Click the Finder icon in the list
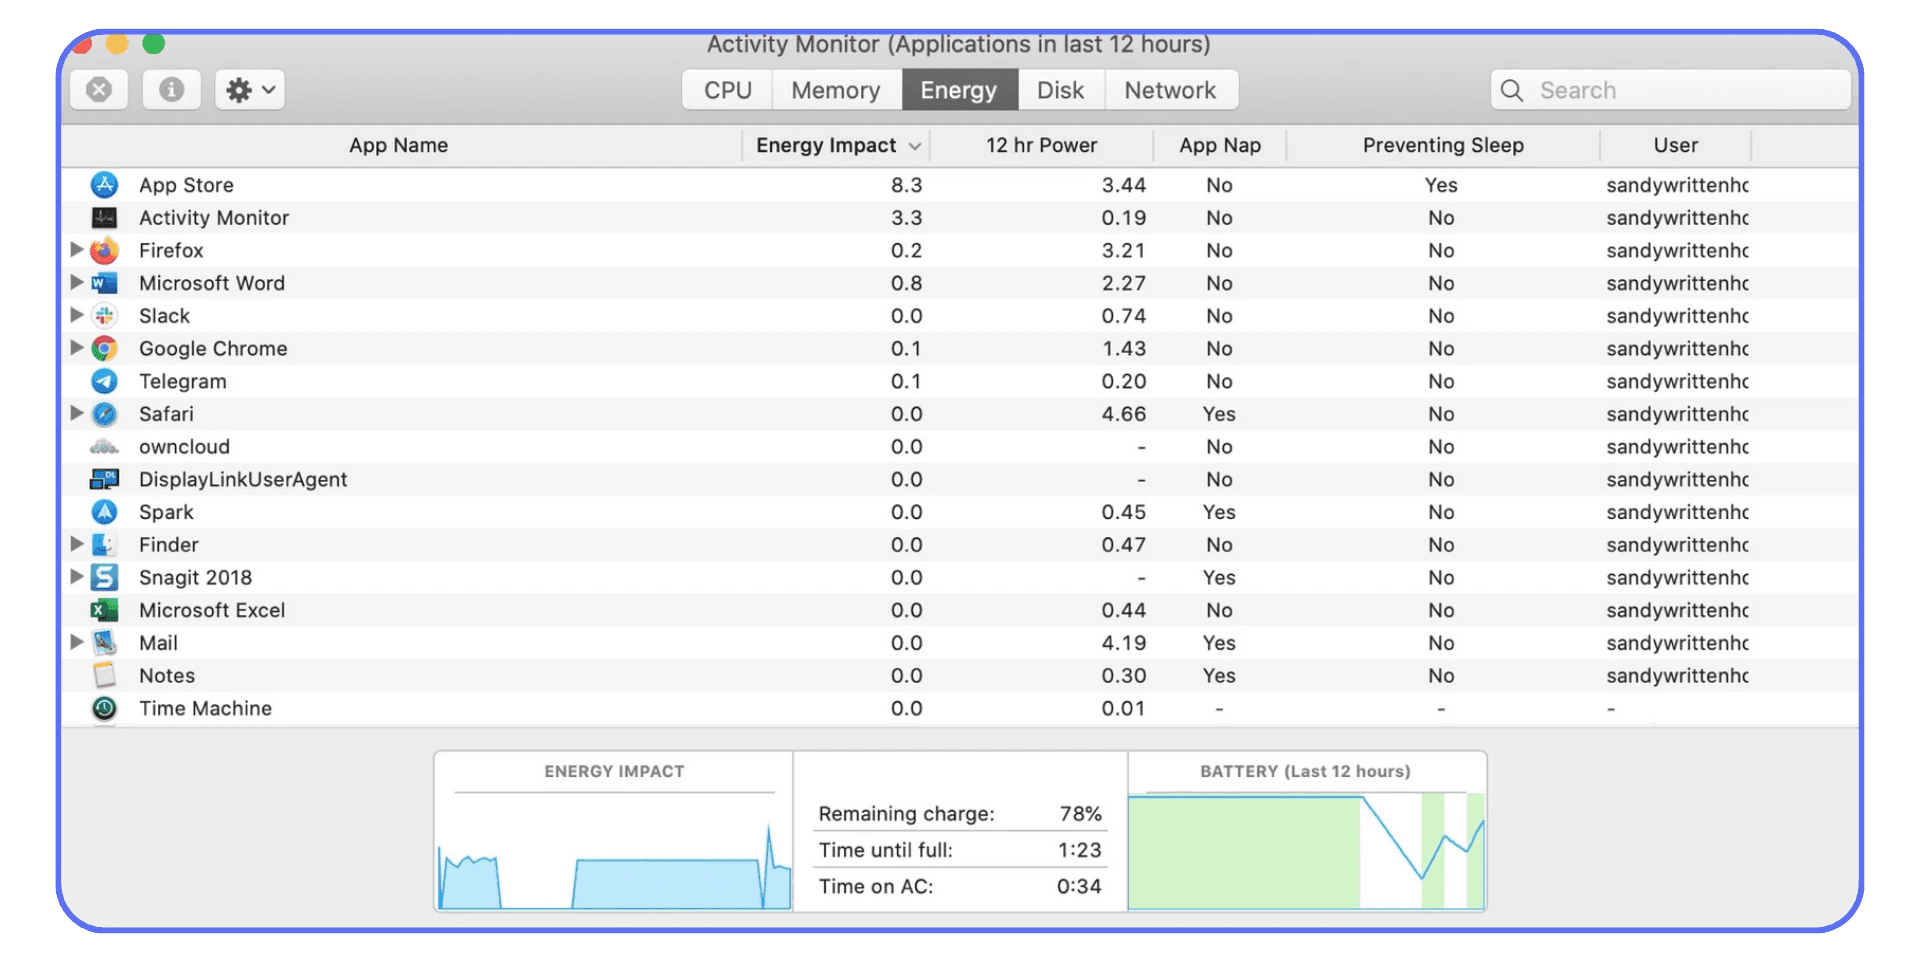The image size is (1920, 959). coord(104,545)
